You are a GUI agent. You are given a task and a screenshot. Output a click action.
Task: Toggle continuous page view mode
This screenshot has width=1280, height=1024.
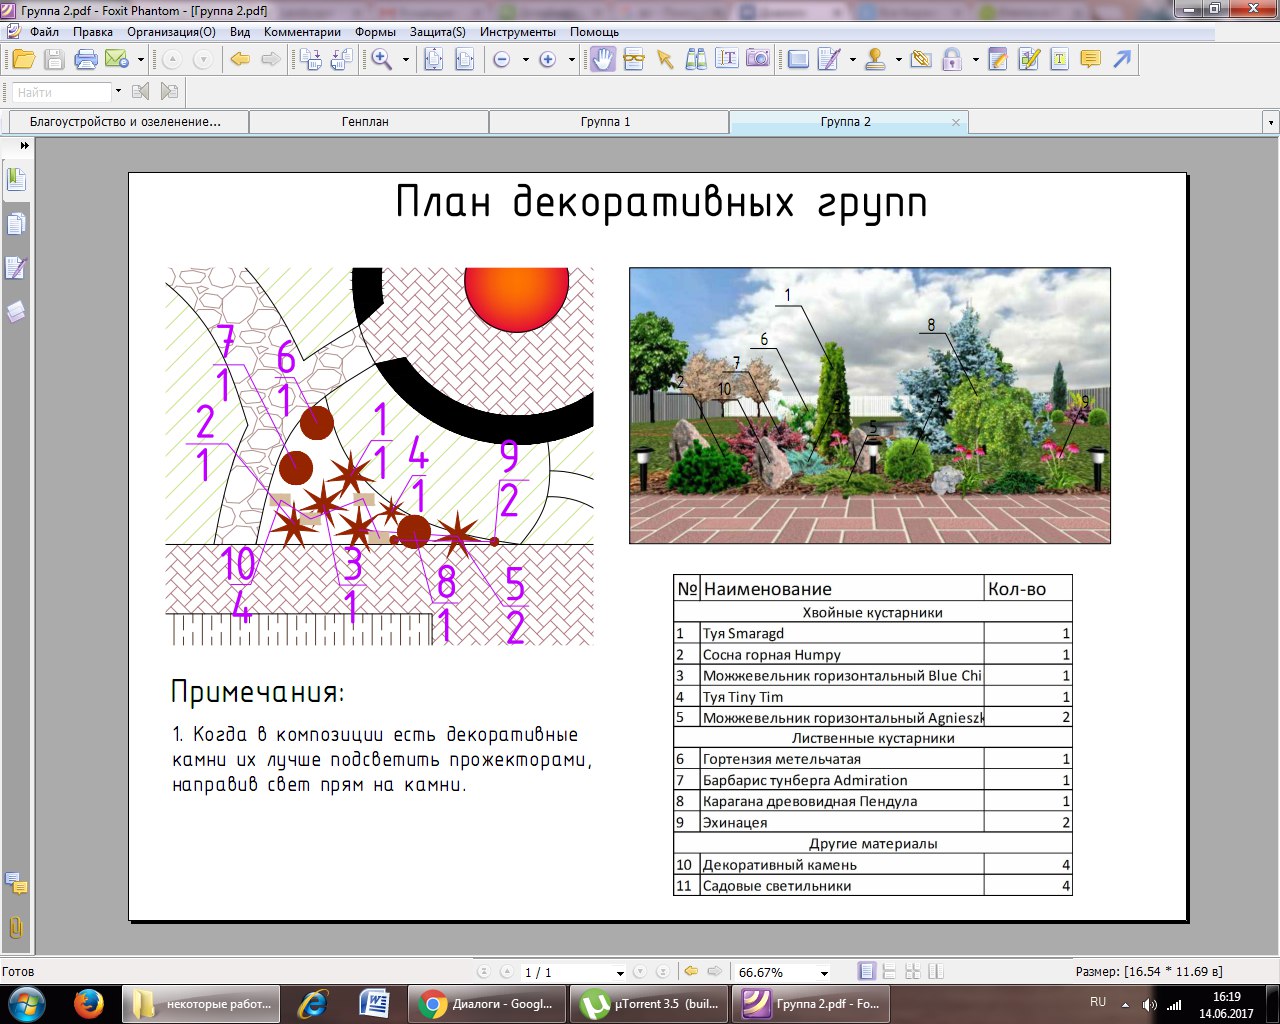click(x=889, y=971)
